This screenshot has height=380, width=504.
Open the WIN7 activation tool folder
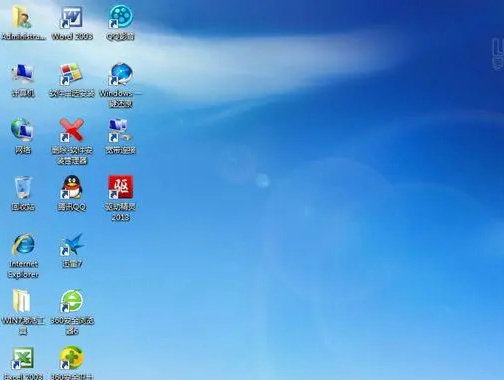[22, 301]
